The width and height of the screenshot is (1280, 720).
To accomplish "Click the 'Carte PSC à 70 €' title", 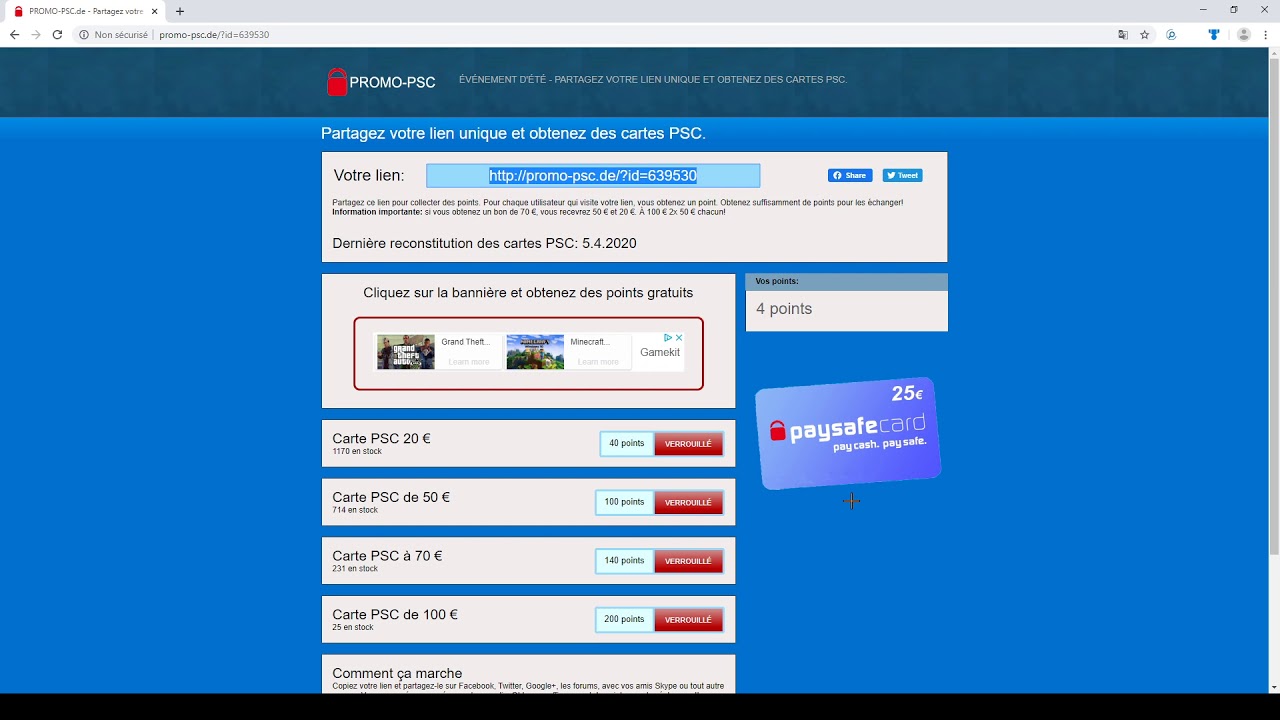I will pos(387,556).
